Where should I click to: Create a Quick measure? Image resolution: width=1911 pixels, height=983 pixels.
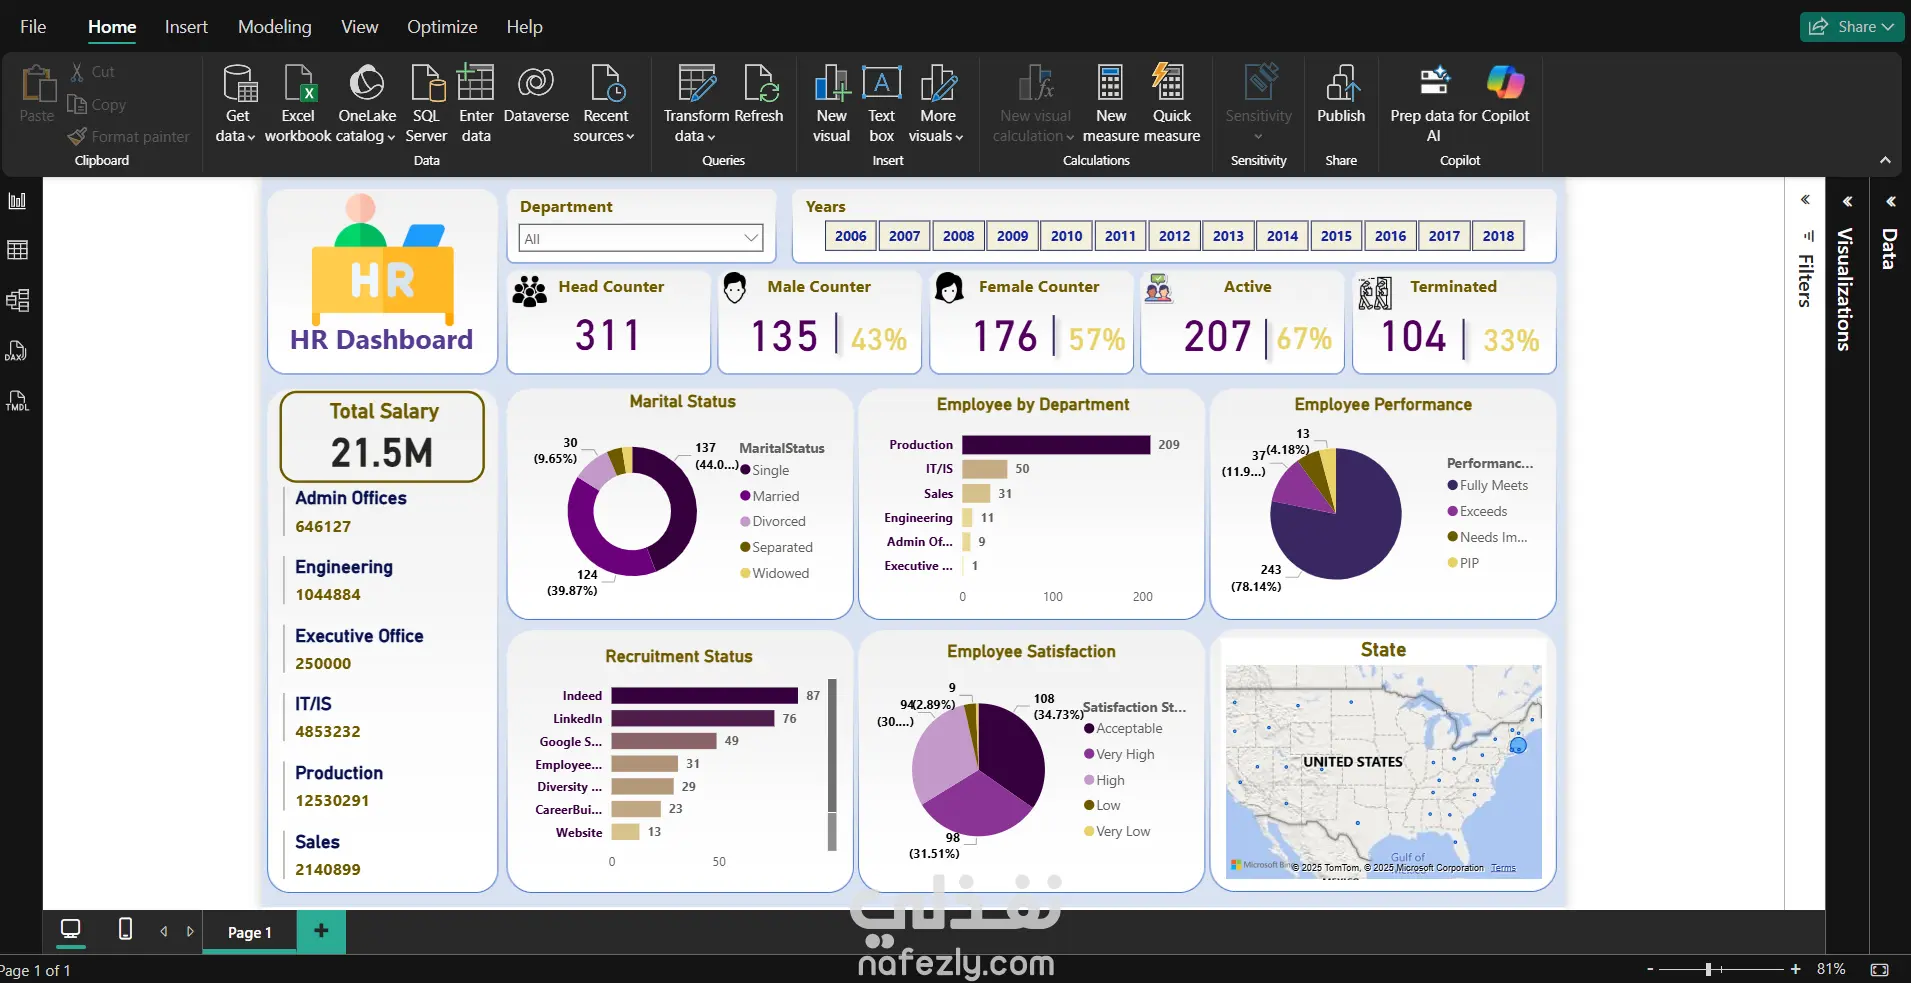click(x=1171, y=103)
